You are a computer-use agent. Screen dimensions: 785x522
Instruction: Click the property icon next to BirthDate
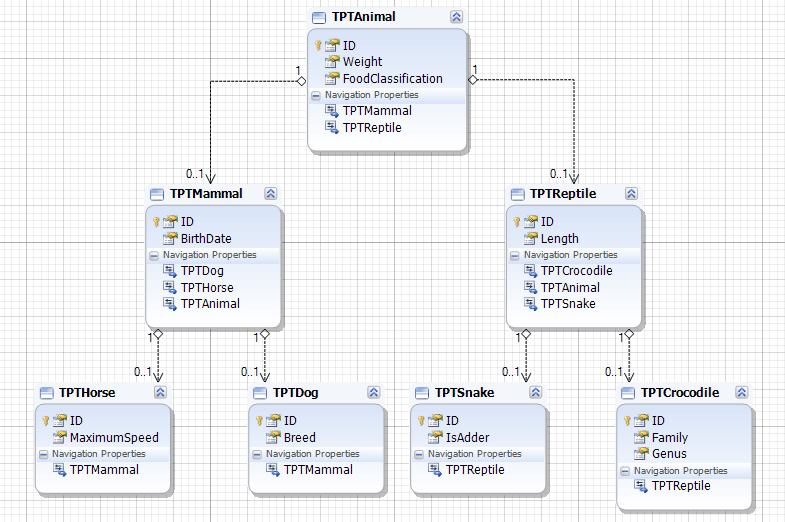170,238
